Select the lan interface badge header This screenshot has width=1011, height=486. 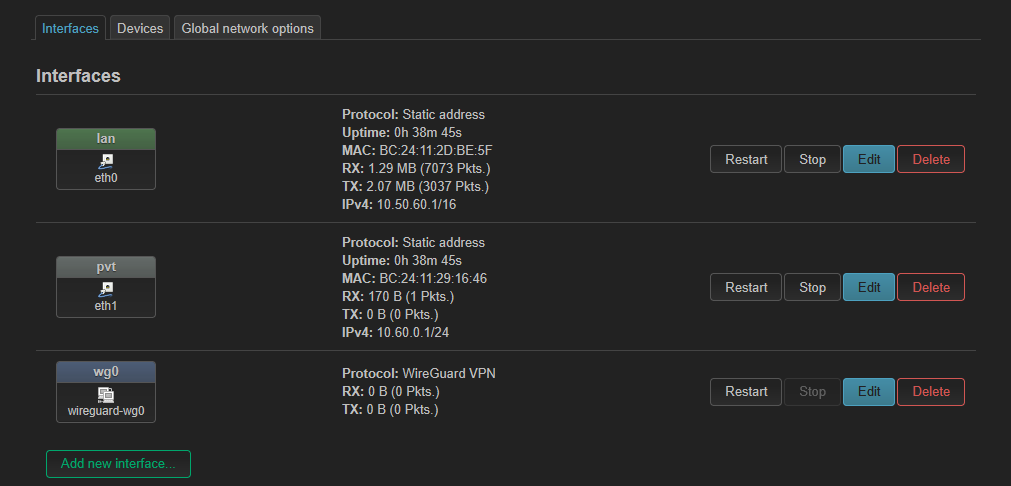click(x=106, y=139)
